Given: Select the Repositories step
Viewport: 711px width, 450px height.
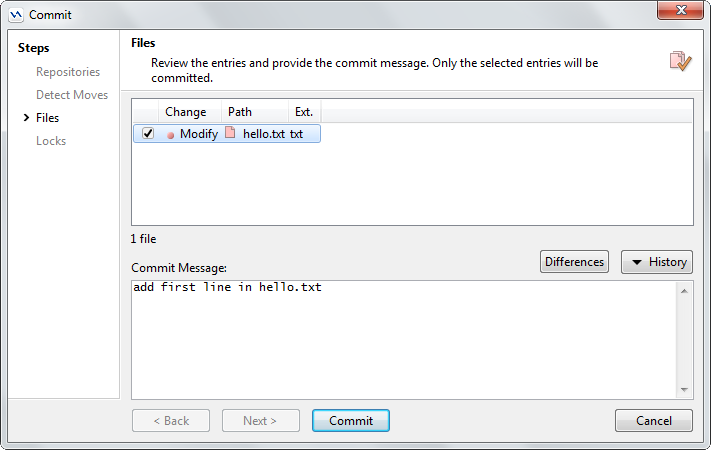Looking at the screenshot, I should [x=68, y=72].
